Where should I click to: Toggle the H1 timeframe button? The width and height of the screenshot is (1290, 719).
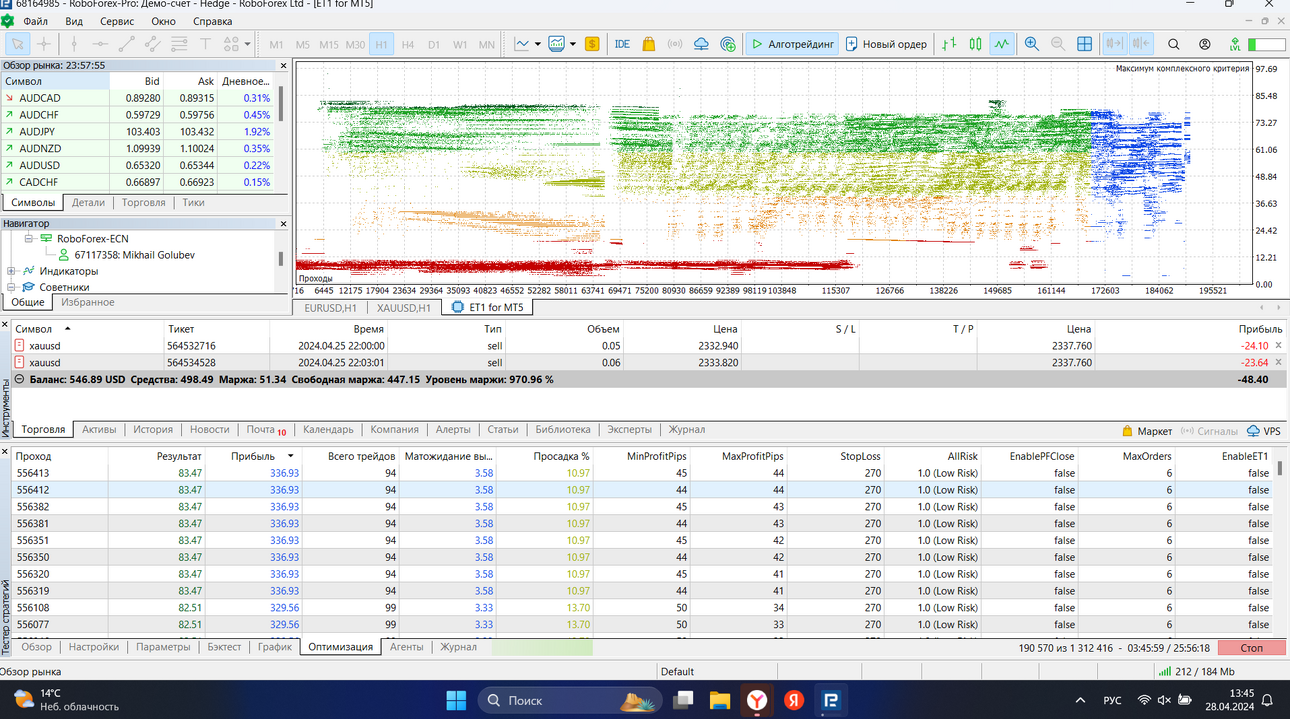381,44
